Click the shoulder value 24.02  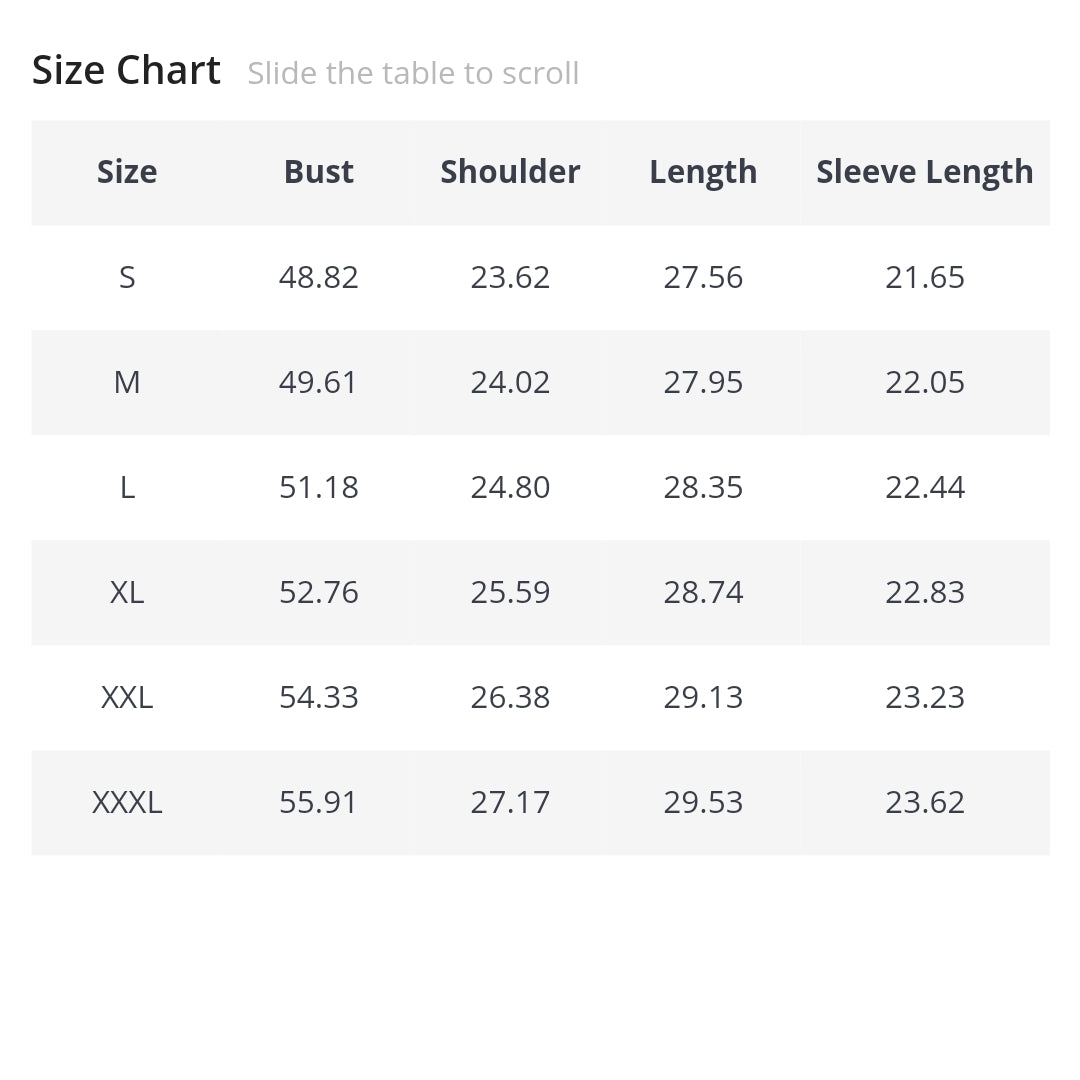tap(510, 382)
